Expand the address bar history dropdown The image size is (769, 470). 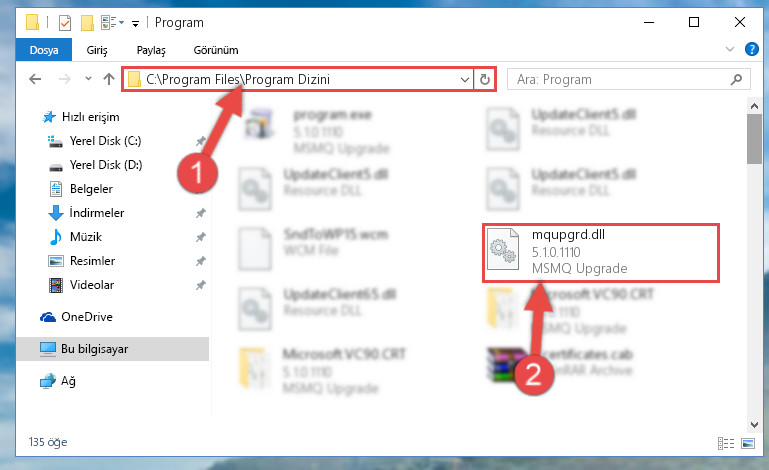[x=464, y=79]
